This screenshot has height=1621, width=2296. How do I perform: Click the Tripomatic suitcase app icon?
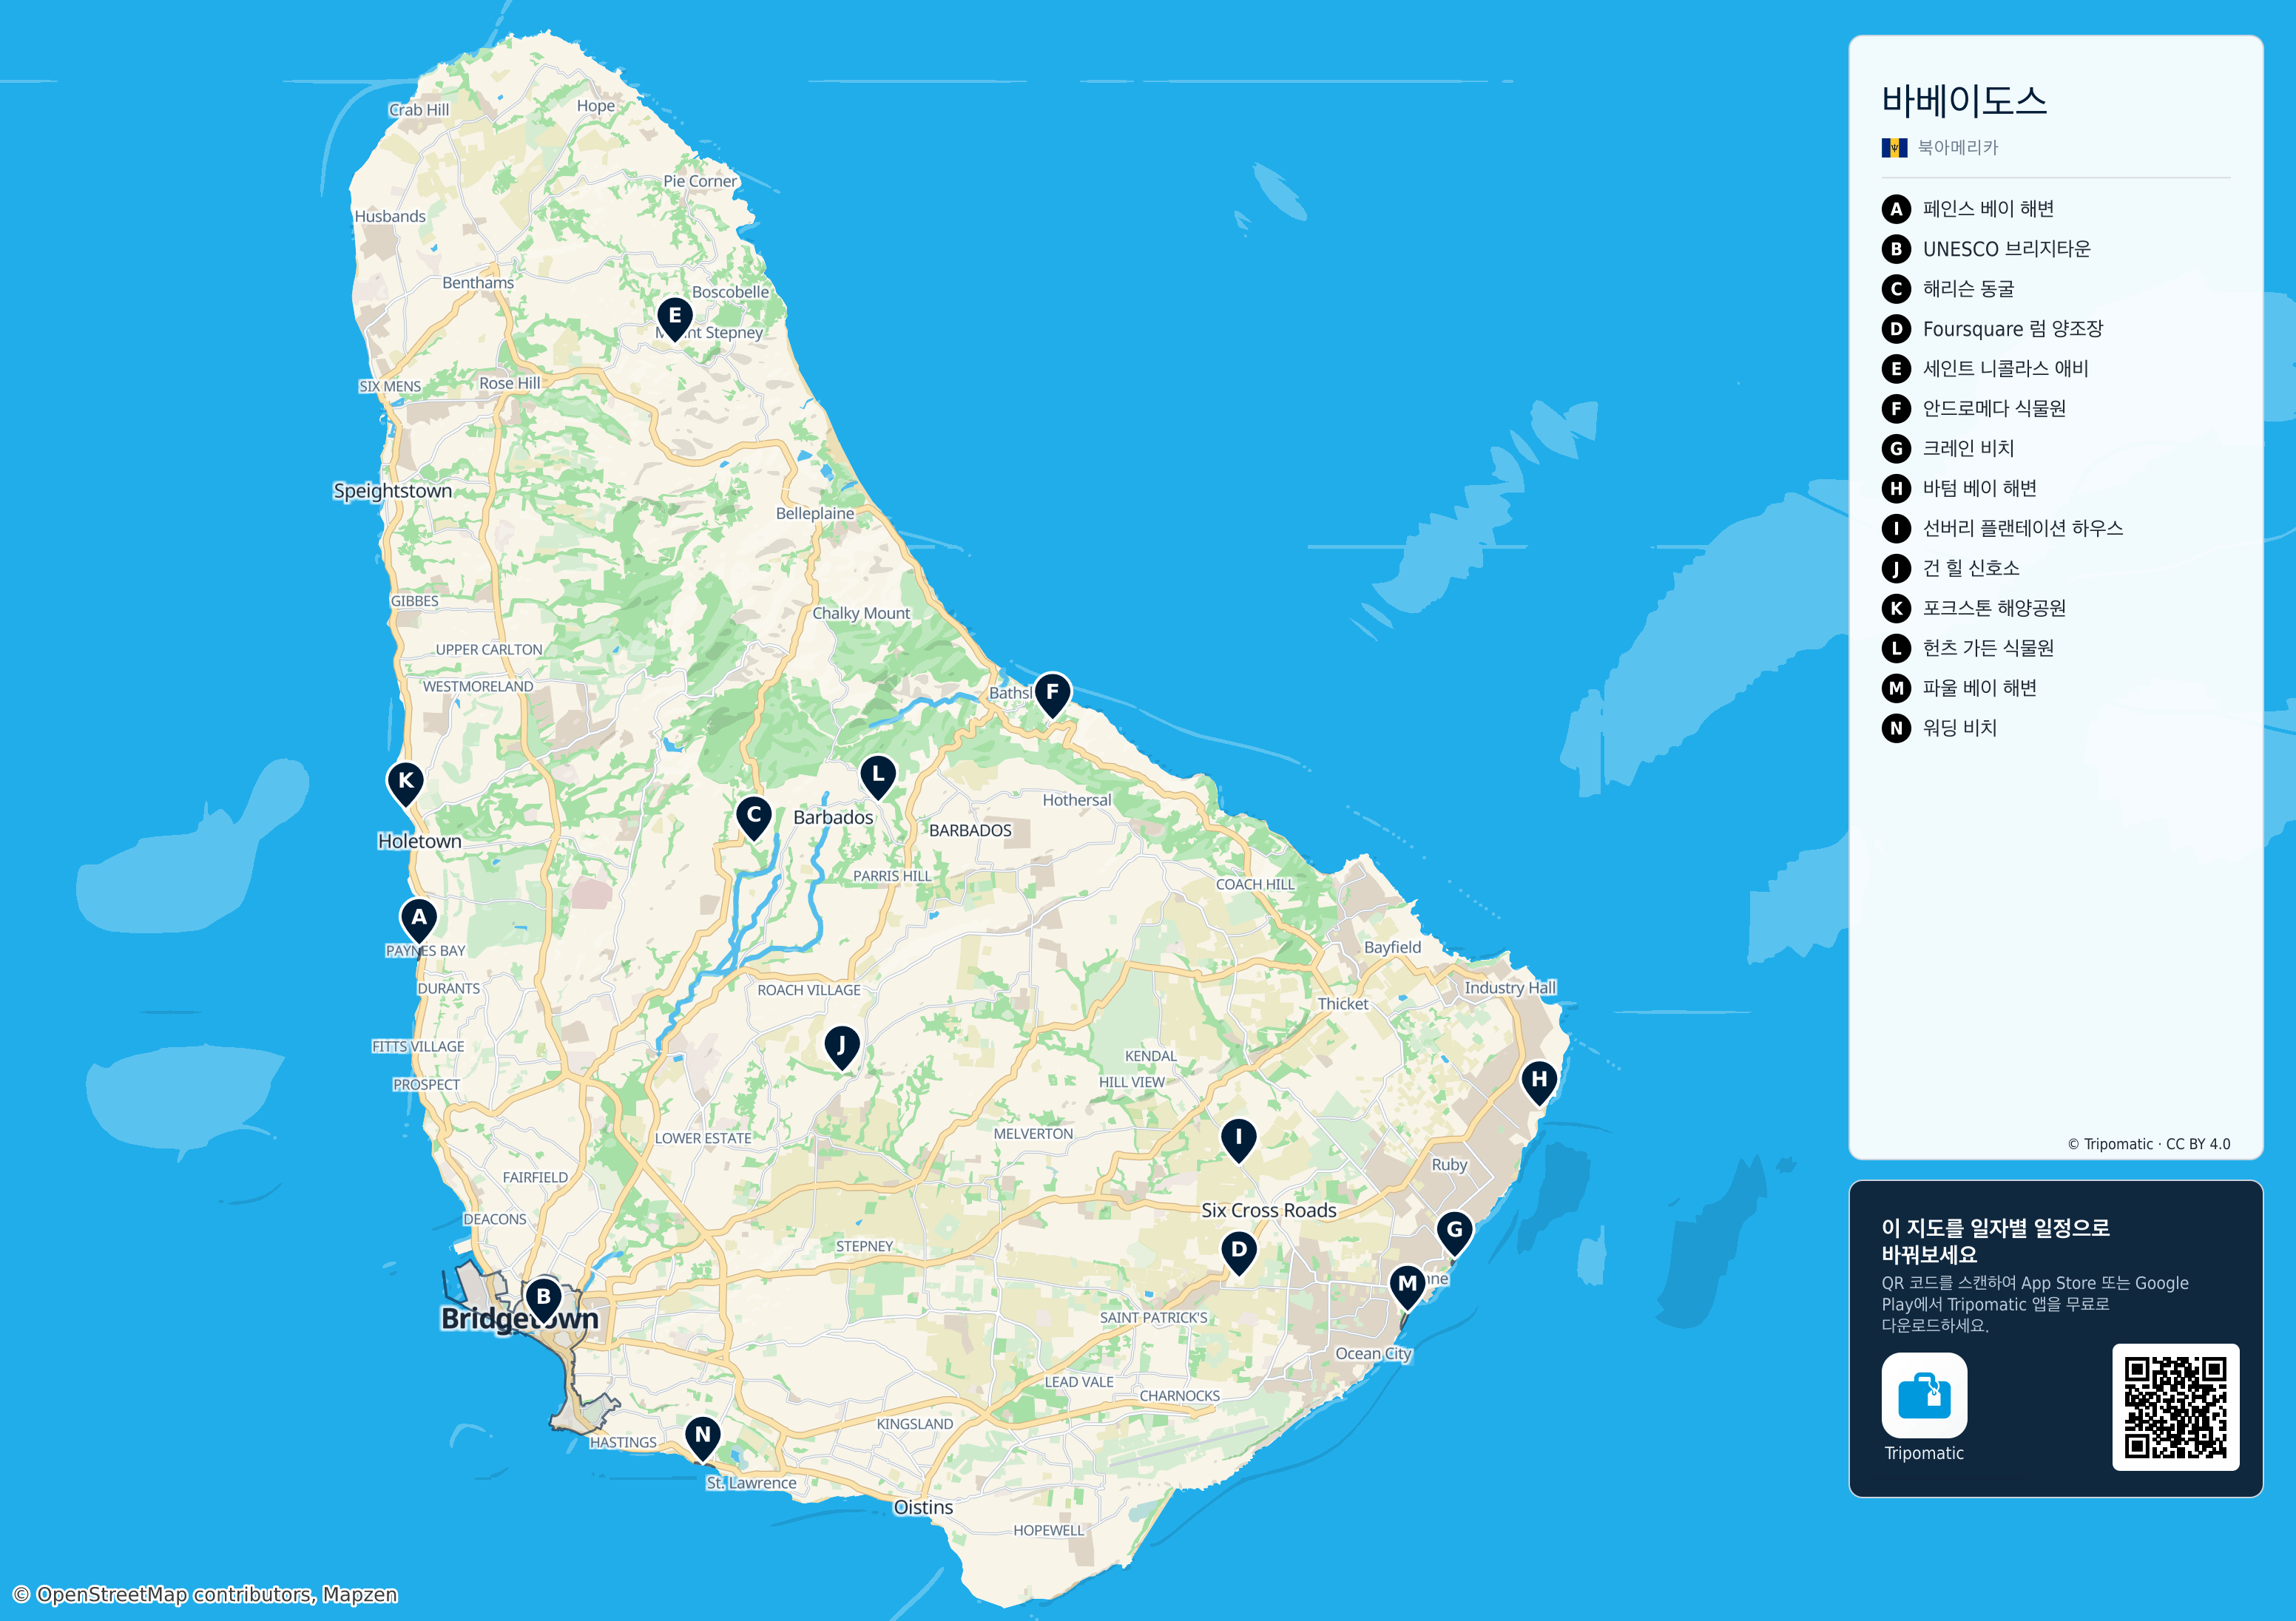coord(1924,1395)
